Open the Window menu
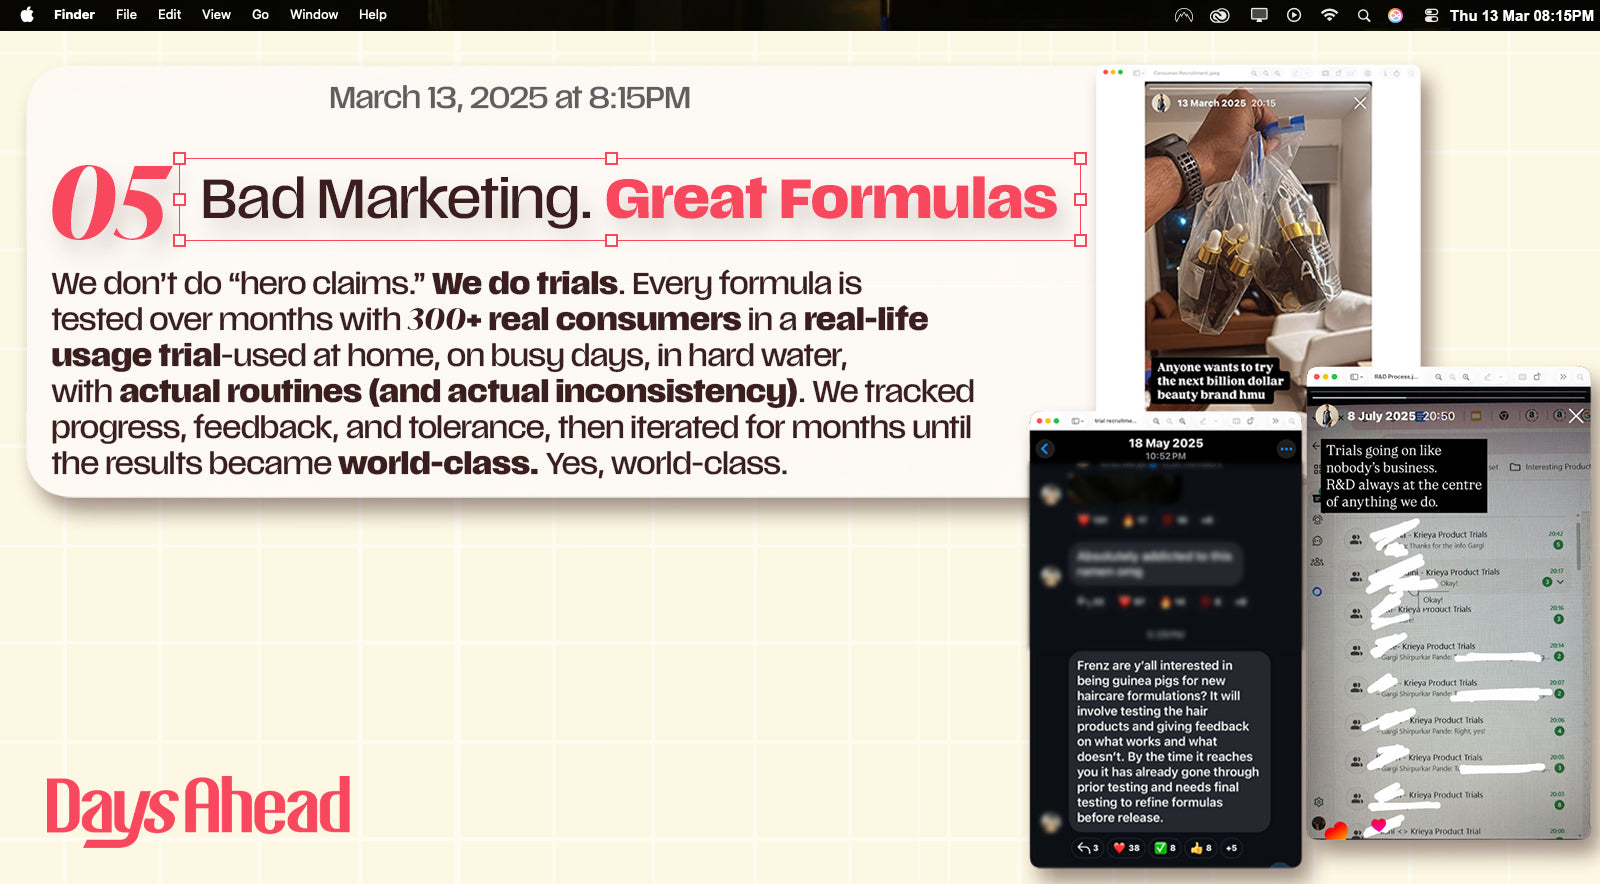This screenshot has height=884, width=1600. (313, 15)
